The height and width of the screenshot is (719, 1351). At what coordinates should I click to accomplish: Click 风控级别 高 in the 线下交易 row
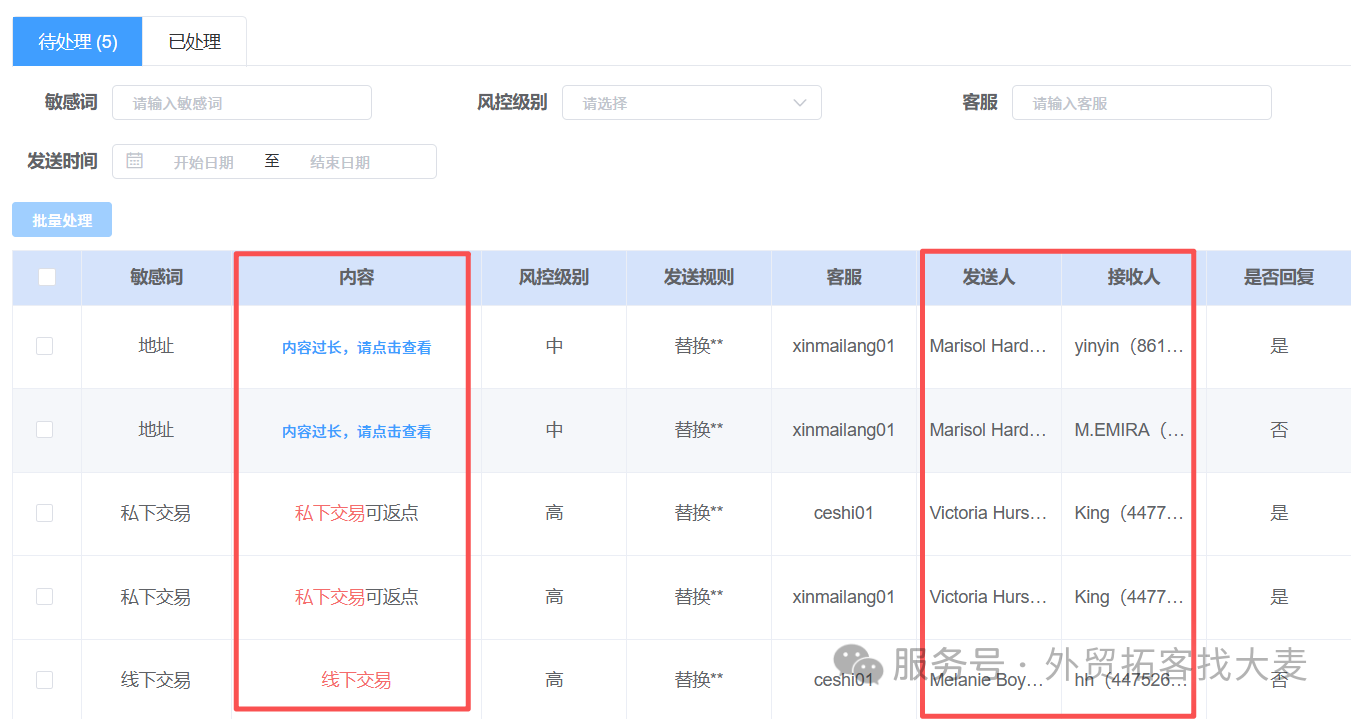tap(554, 680)
